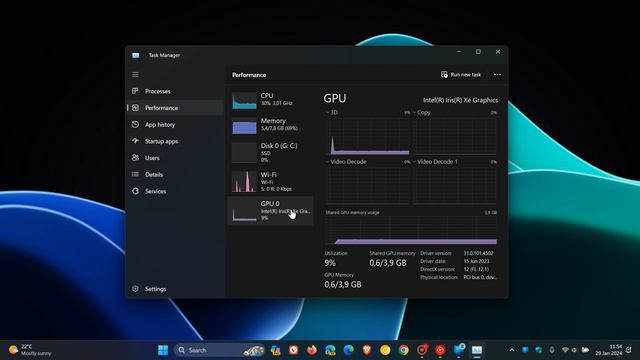
Task: Click Run new task button
Action: (x=461, y=75)
